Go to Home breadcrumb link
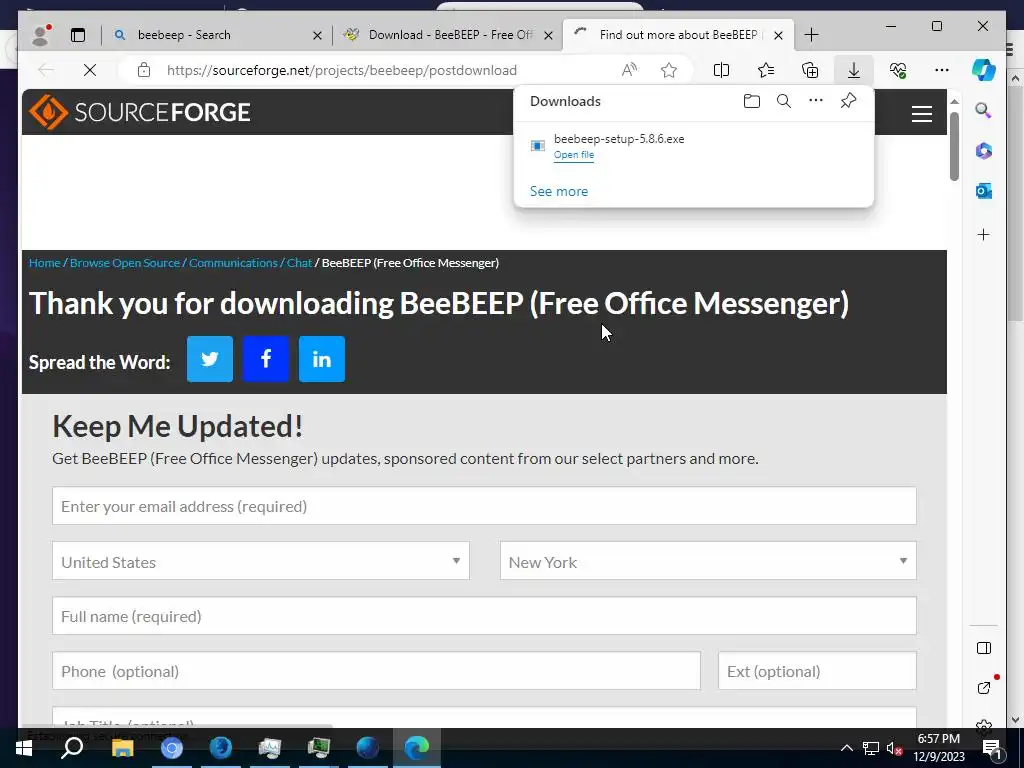The image size is (1024, 768). [x=44, y=263]
